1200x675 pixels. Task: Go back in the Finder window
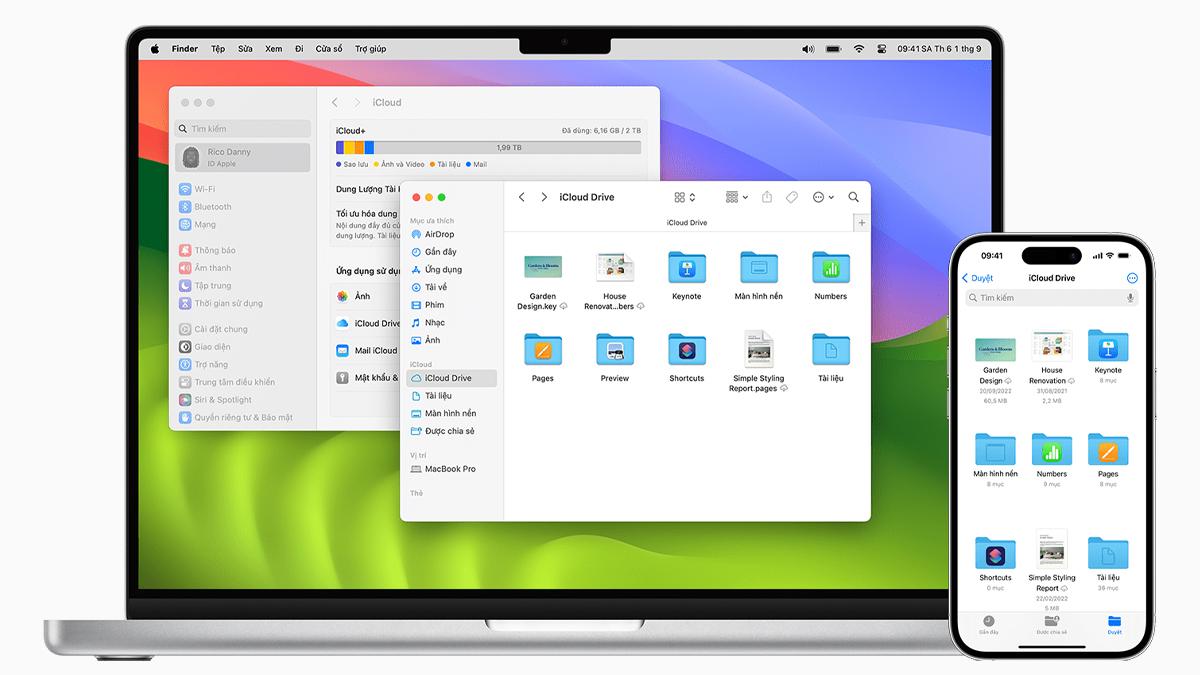[x=522, y=197]
